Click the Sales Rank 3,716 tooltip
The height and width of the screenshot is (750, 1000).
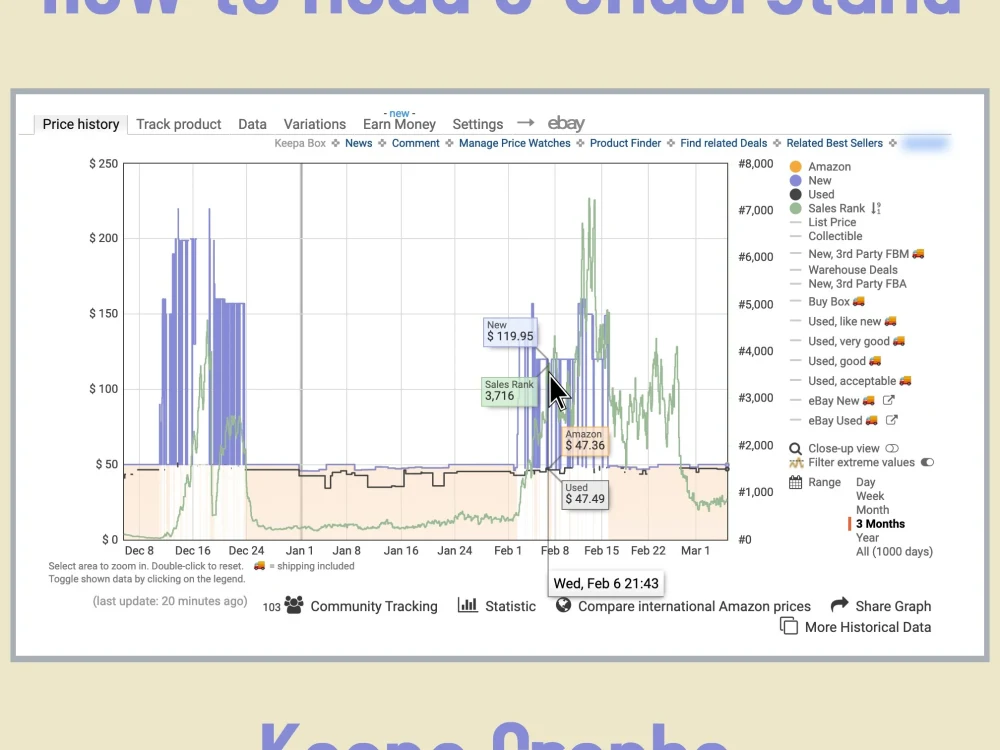click(x=508, y=391)
